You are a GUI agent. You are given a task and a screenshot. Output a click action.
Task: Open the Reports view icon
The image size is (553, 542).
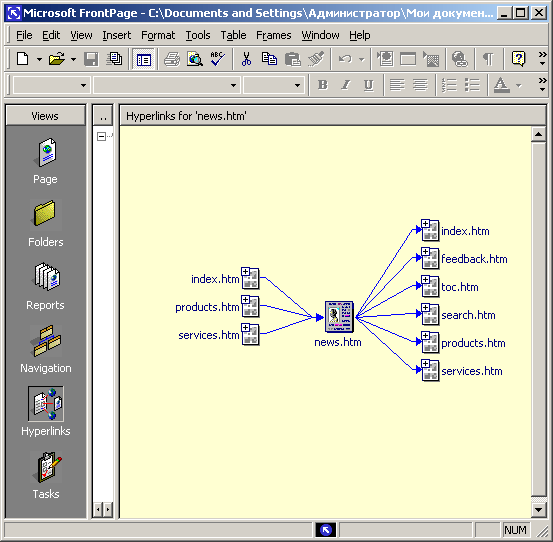tap(46, 278)
